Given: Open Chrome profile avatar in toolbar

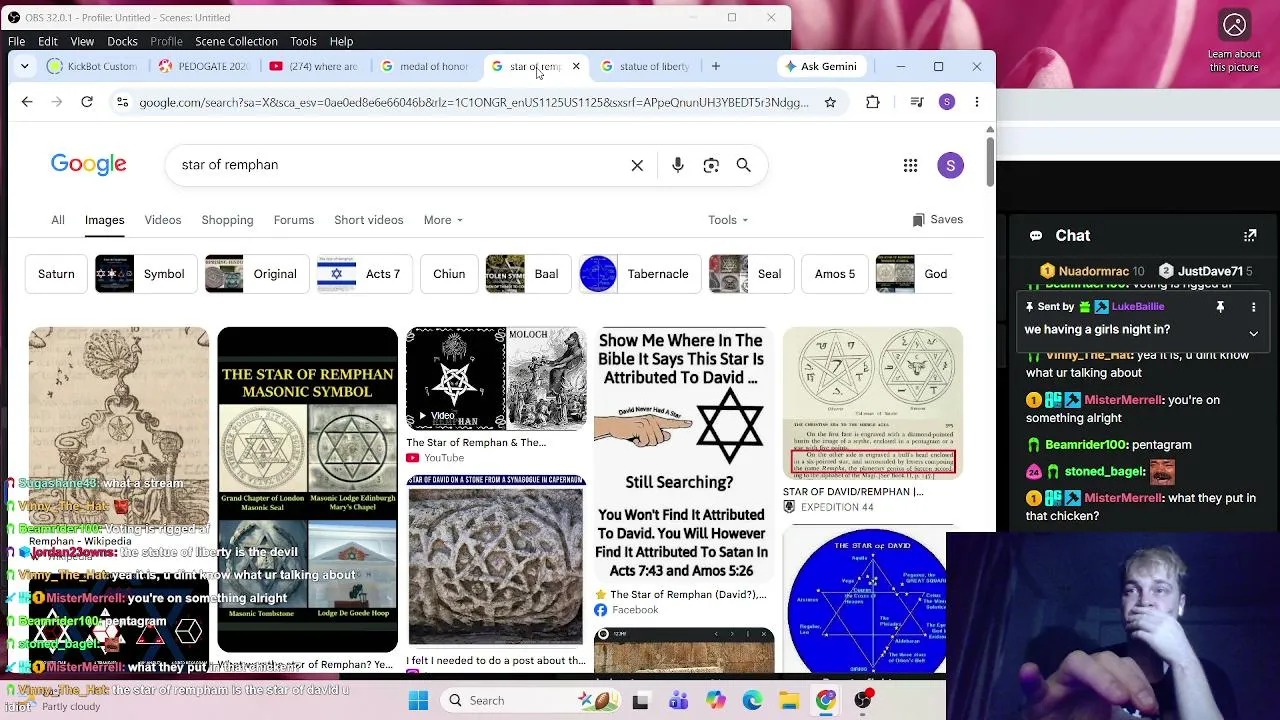Looking at the screenshot, I should (947, 102).
